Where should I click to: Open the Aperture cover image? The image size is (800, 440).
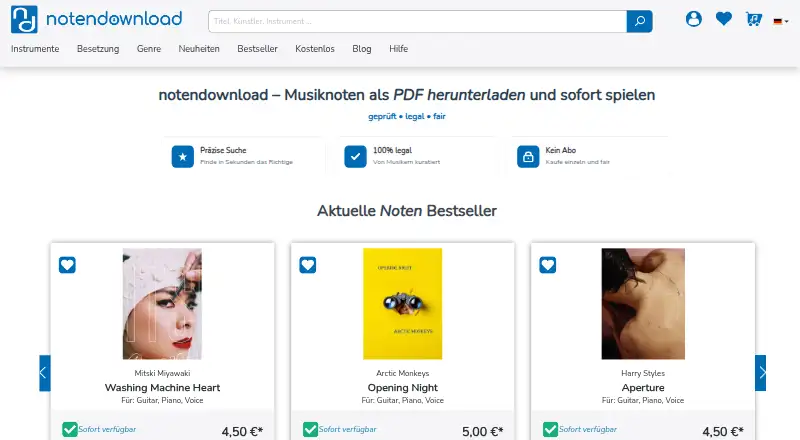tap(643, 304)
